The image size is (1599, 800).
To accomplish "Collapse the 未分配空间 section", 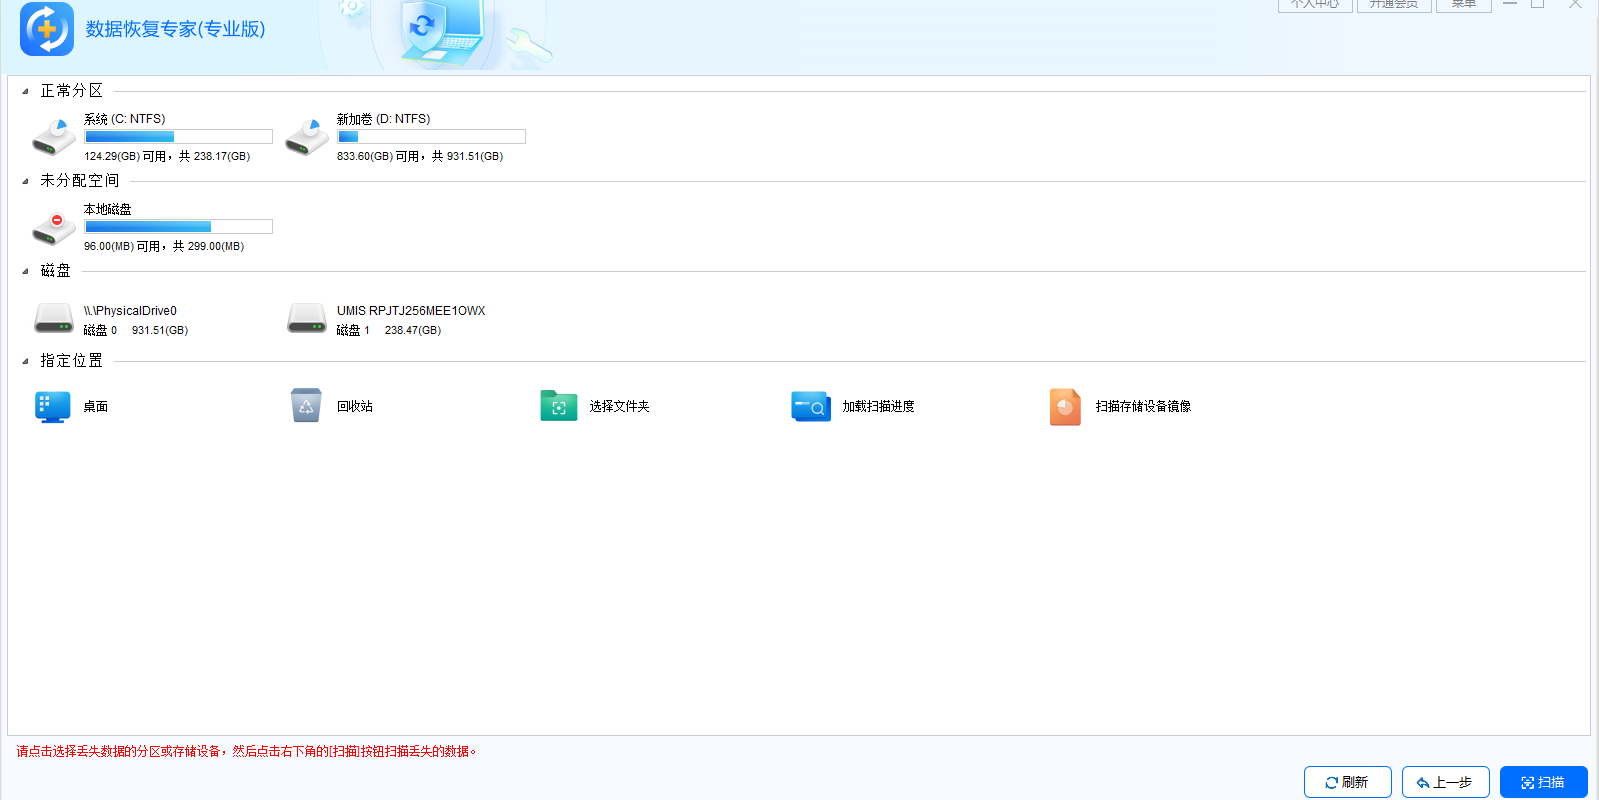I will (x=25, y=181).
